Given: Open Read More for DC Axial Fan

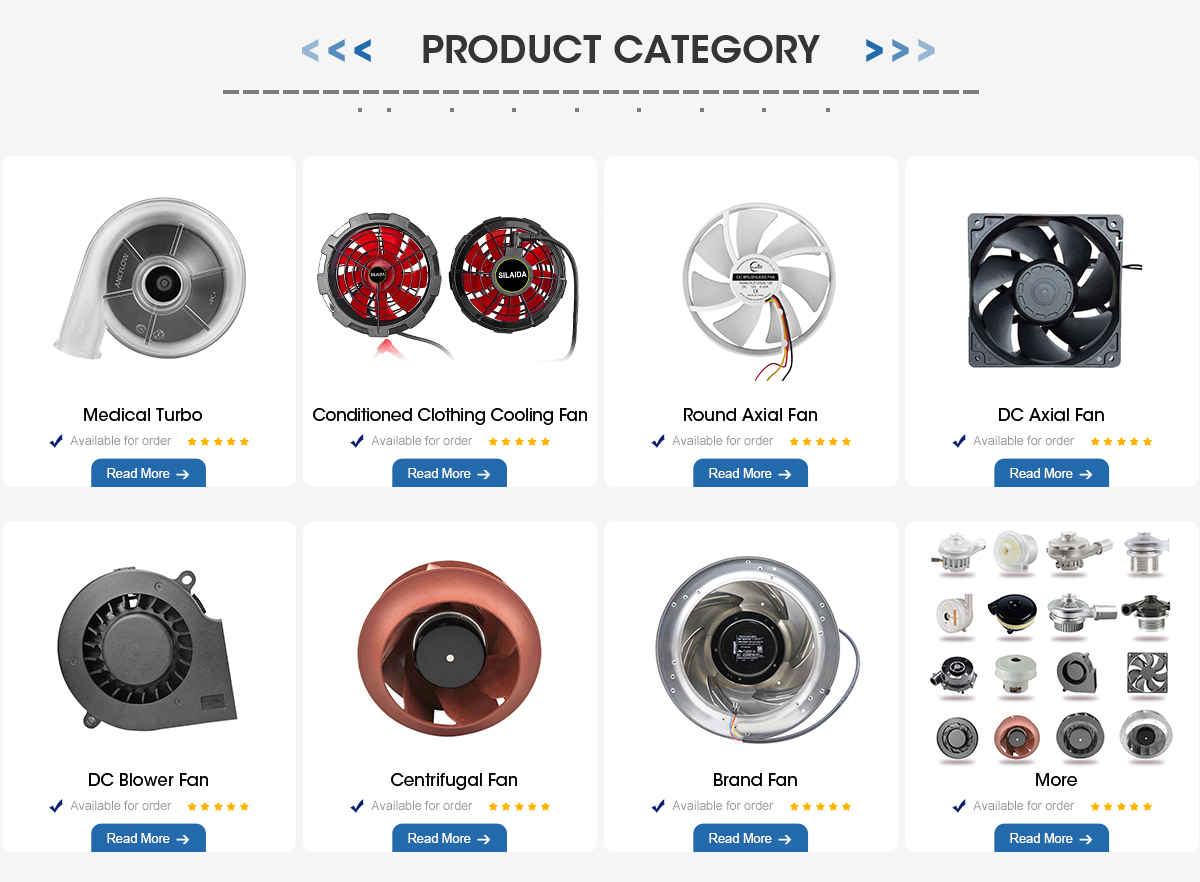Looking at the screenshot, I should coord(1051,473).
